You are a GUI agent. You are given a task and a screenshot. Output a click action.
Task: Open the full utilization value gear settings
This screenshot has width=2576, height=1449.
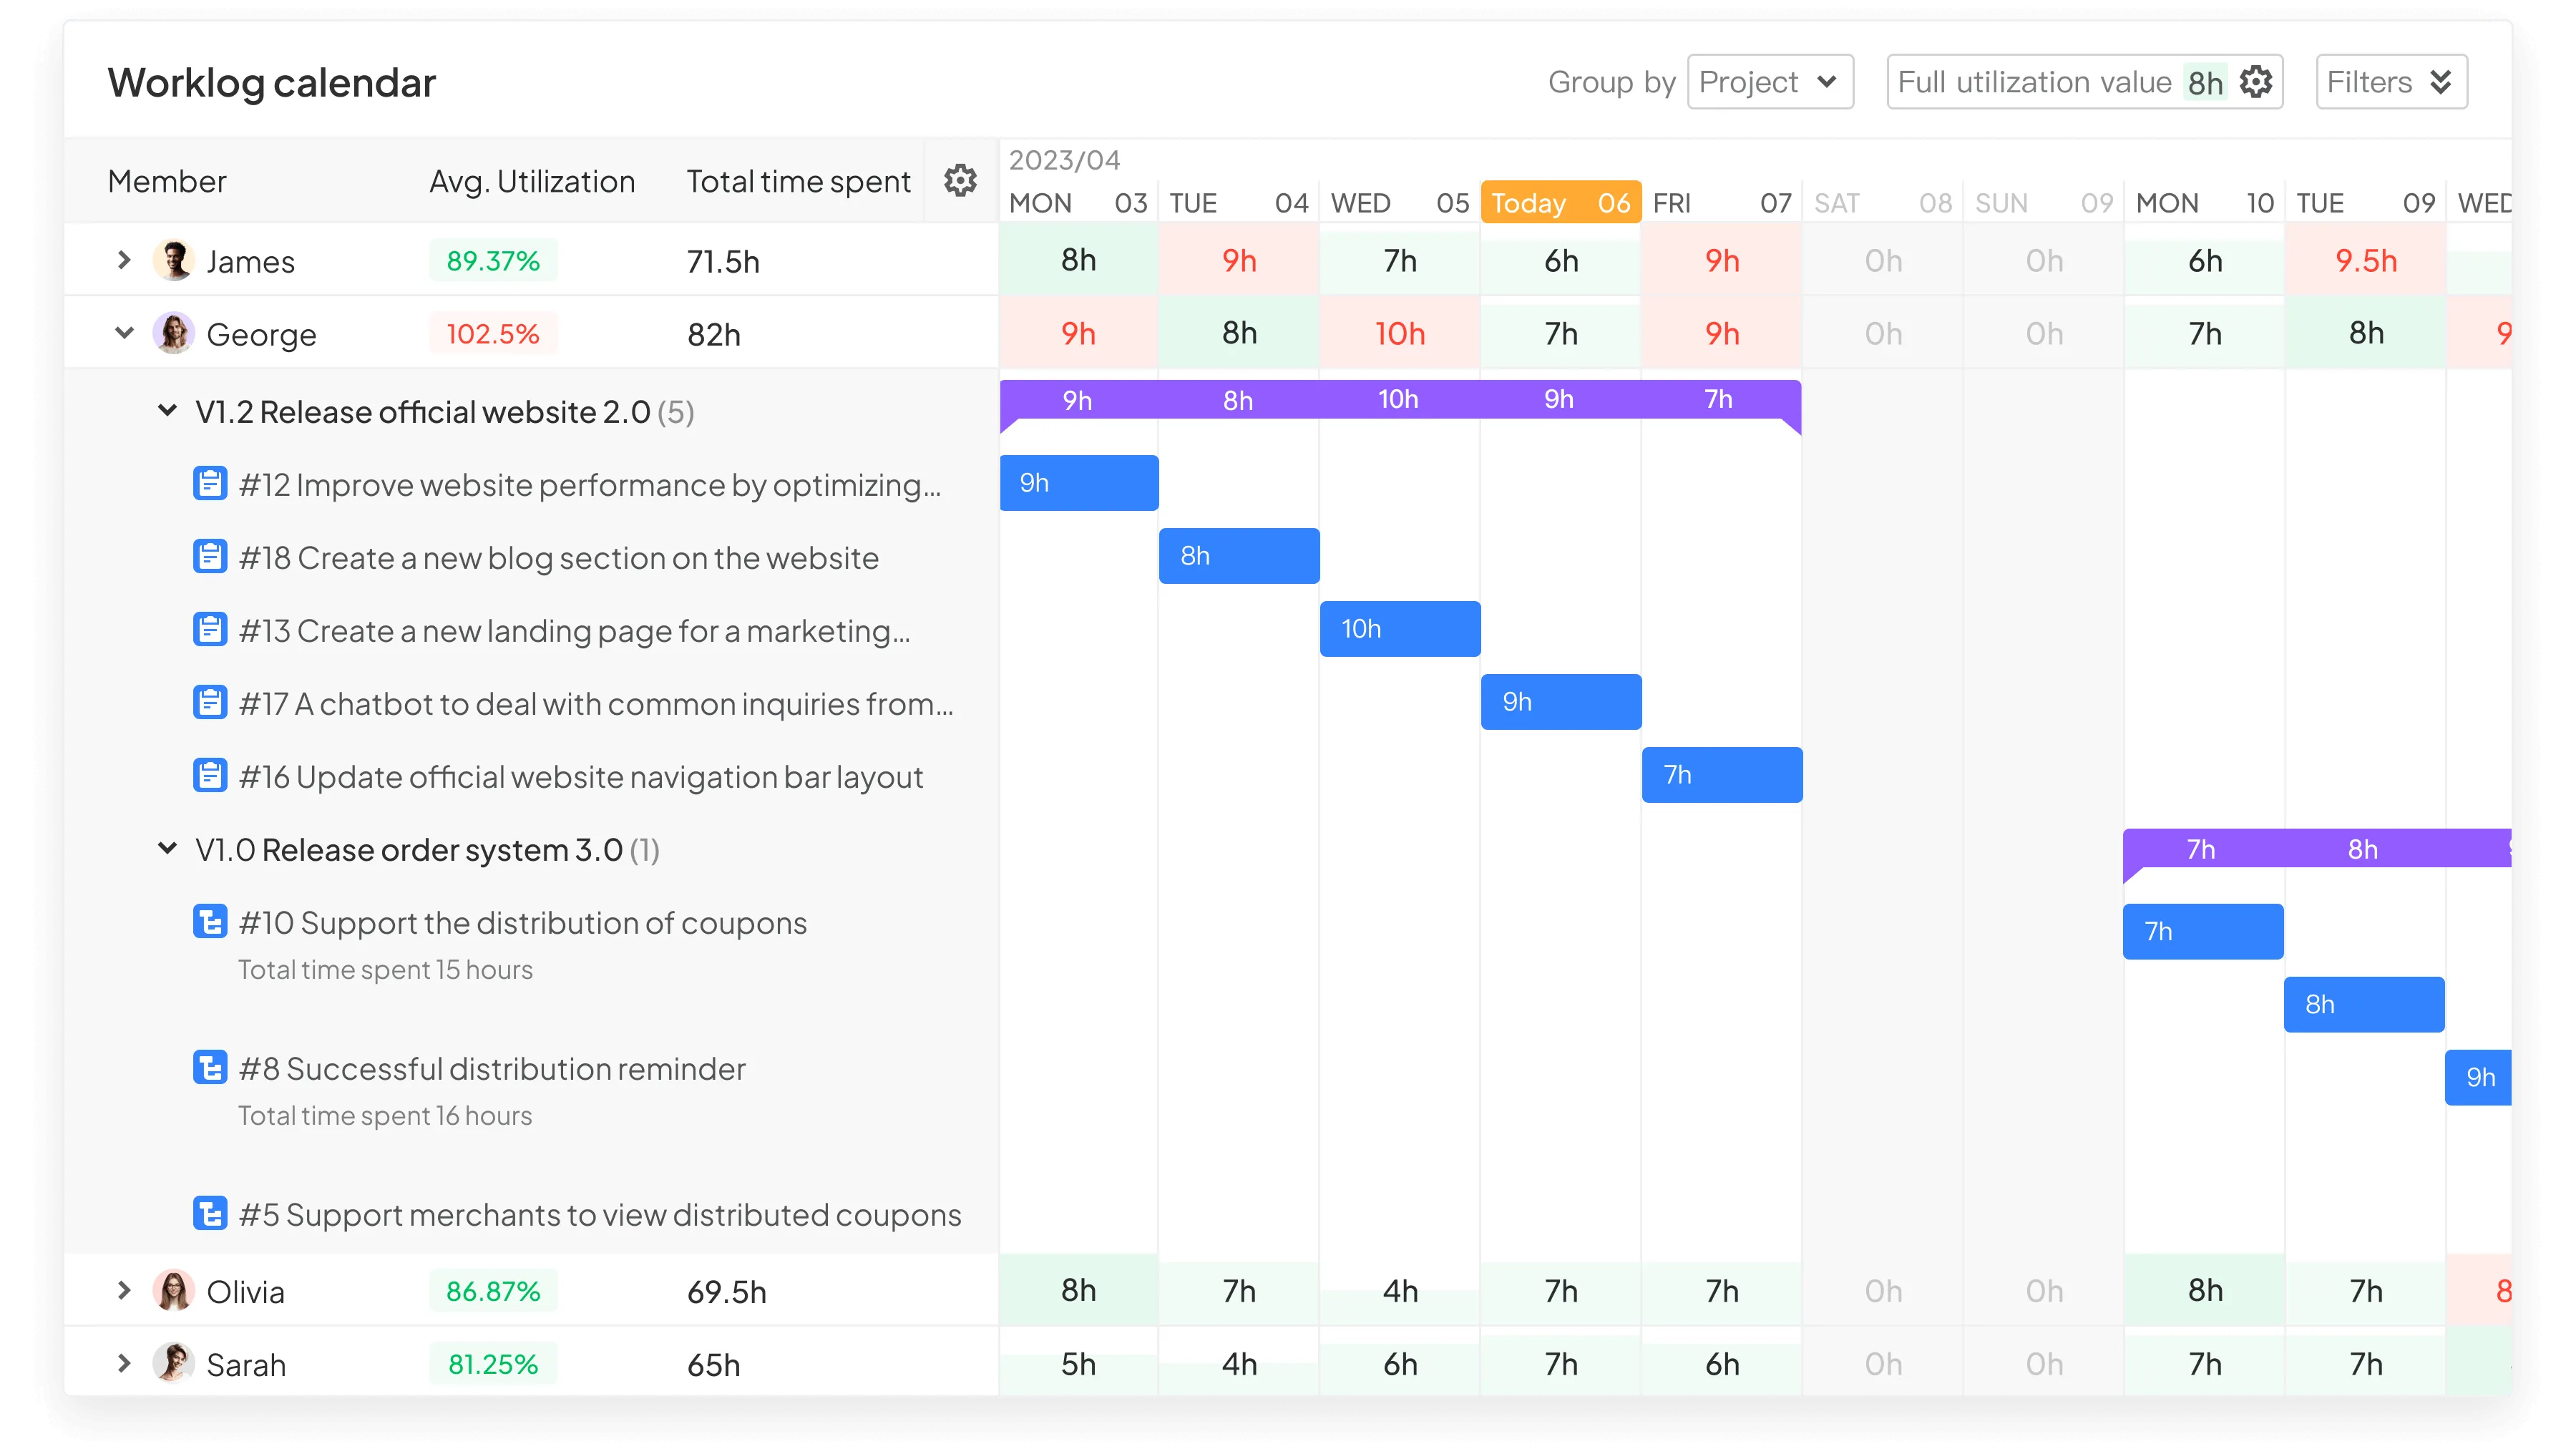[2256, 82]
